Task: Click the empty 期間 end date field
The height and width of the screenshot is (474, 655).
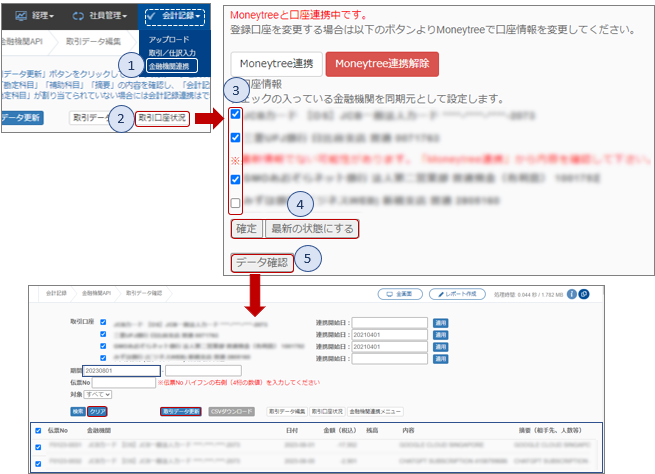Action: tap(203, 370)
